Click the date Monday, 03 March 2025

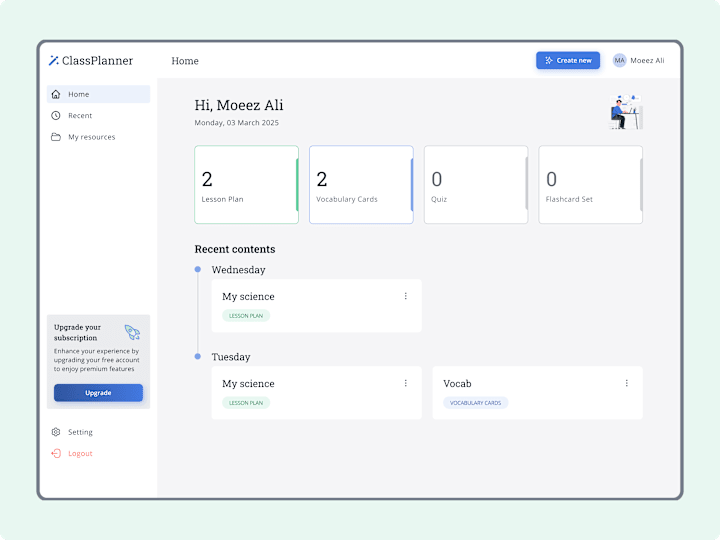click(x=236, y=123)
